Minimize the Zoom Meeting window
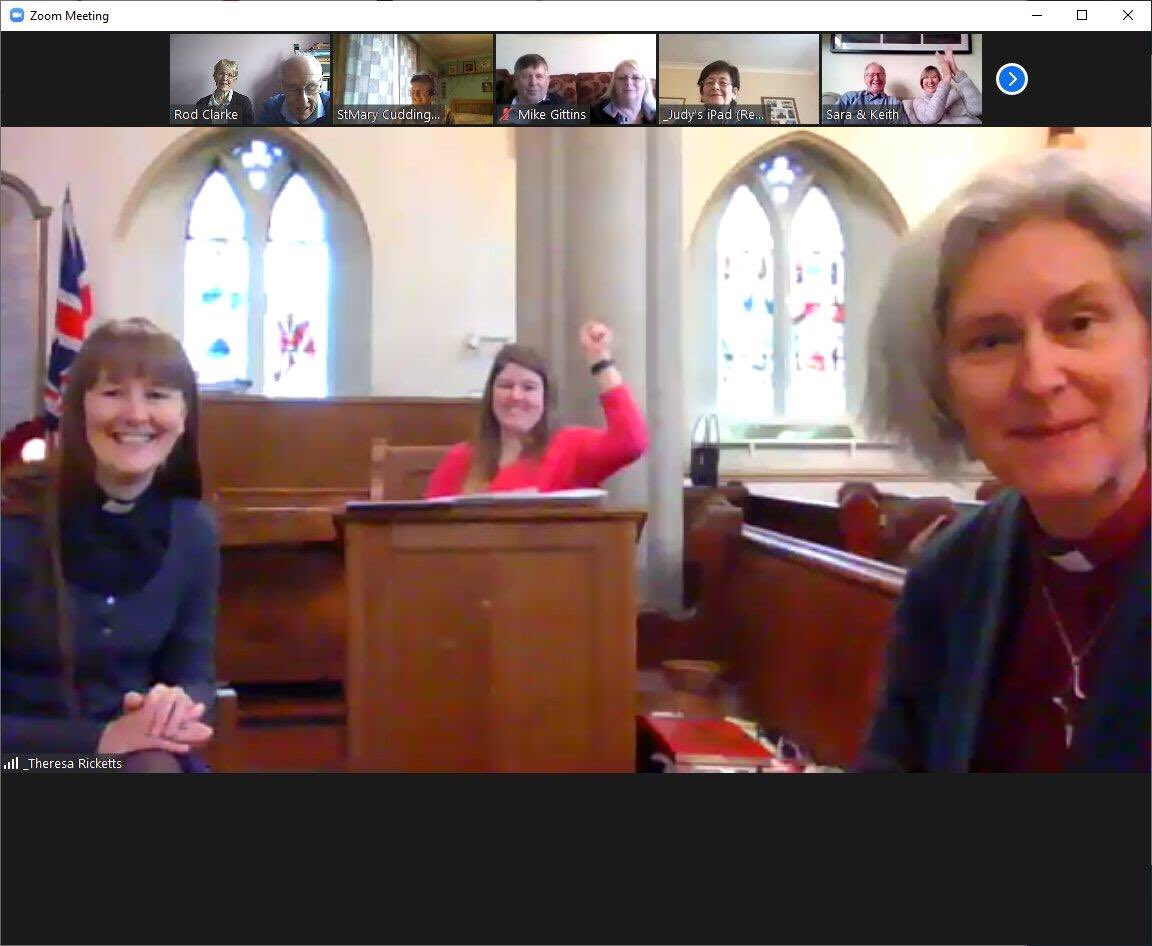 click(x=1037, y=15)
